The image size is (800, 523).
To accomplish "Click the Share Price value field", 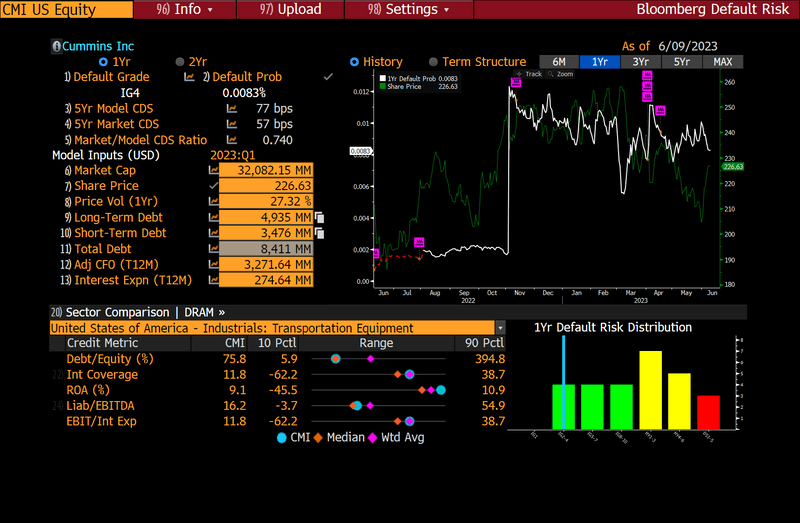I will [265, 186].
